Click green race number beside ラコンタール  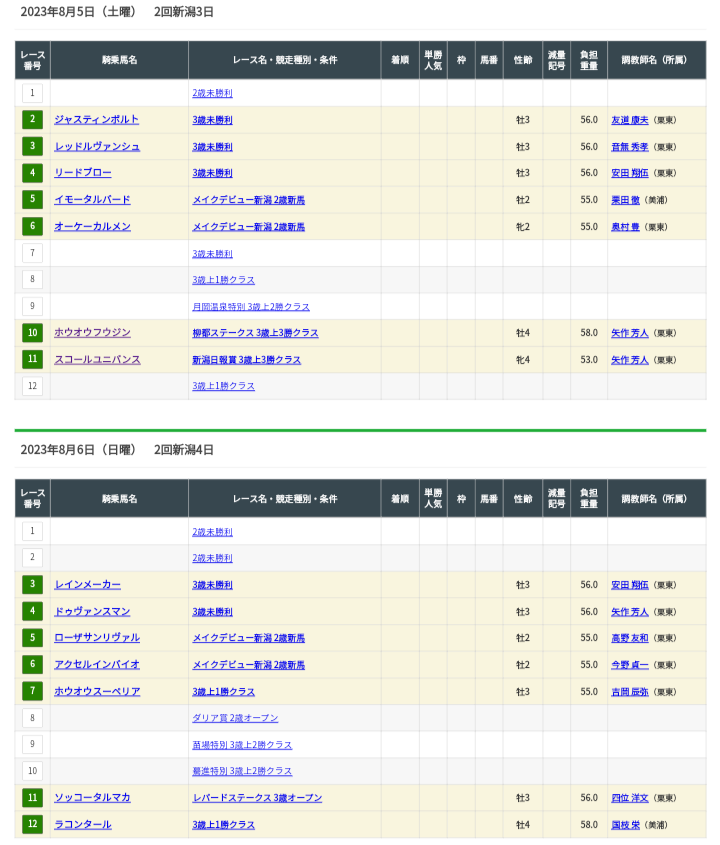[x=32, y=824]
